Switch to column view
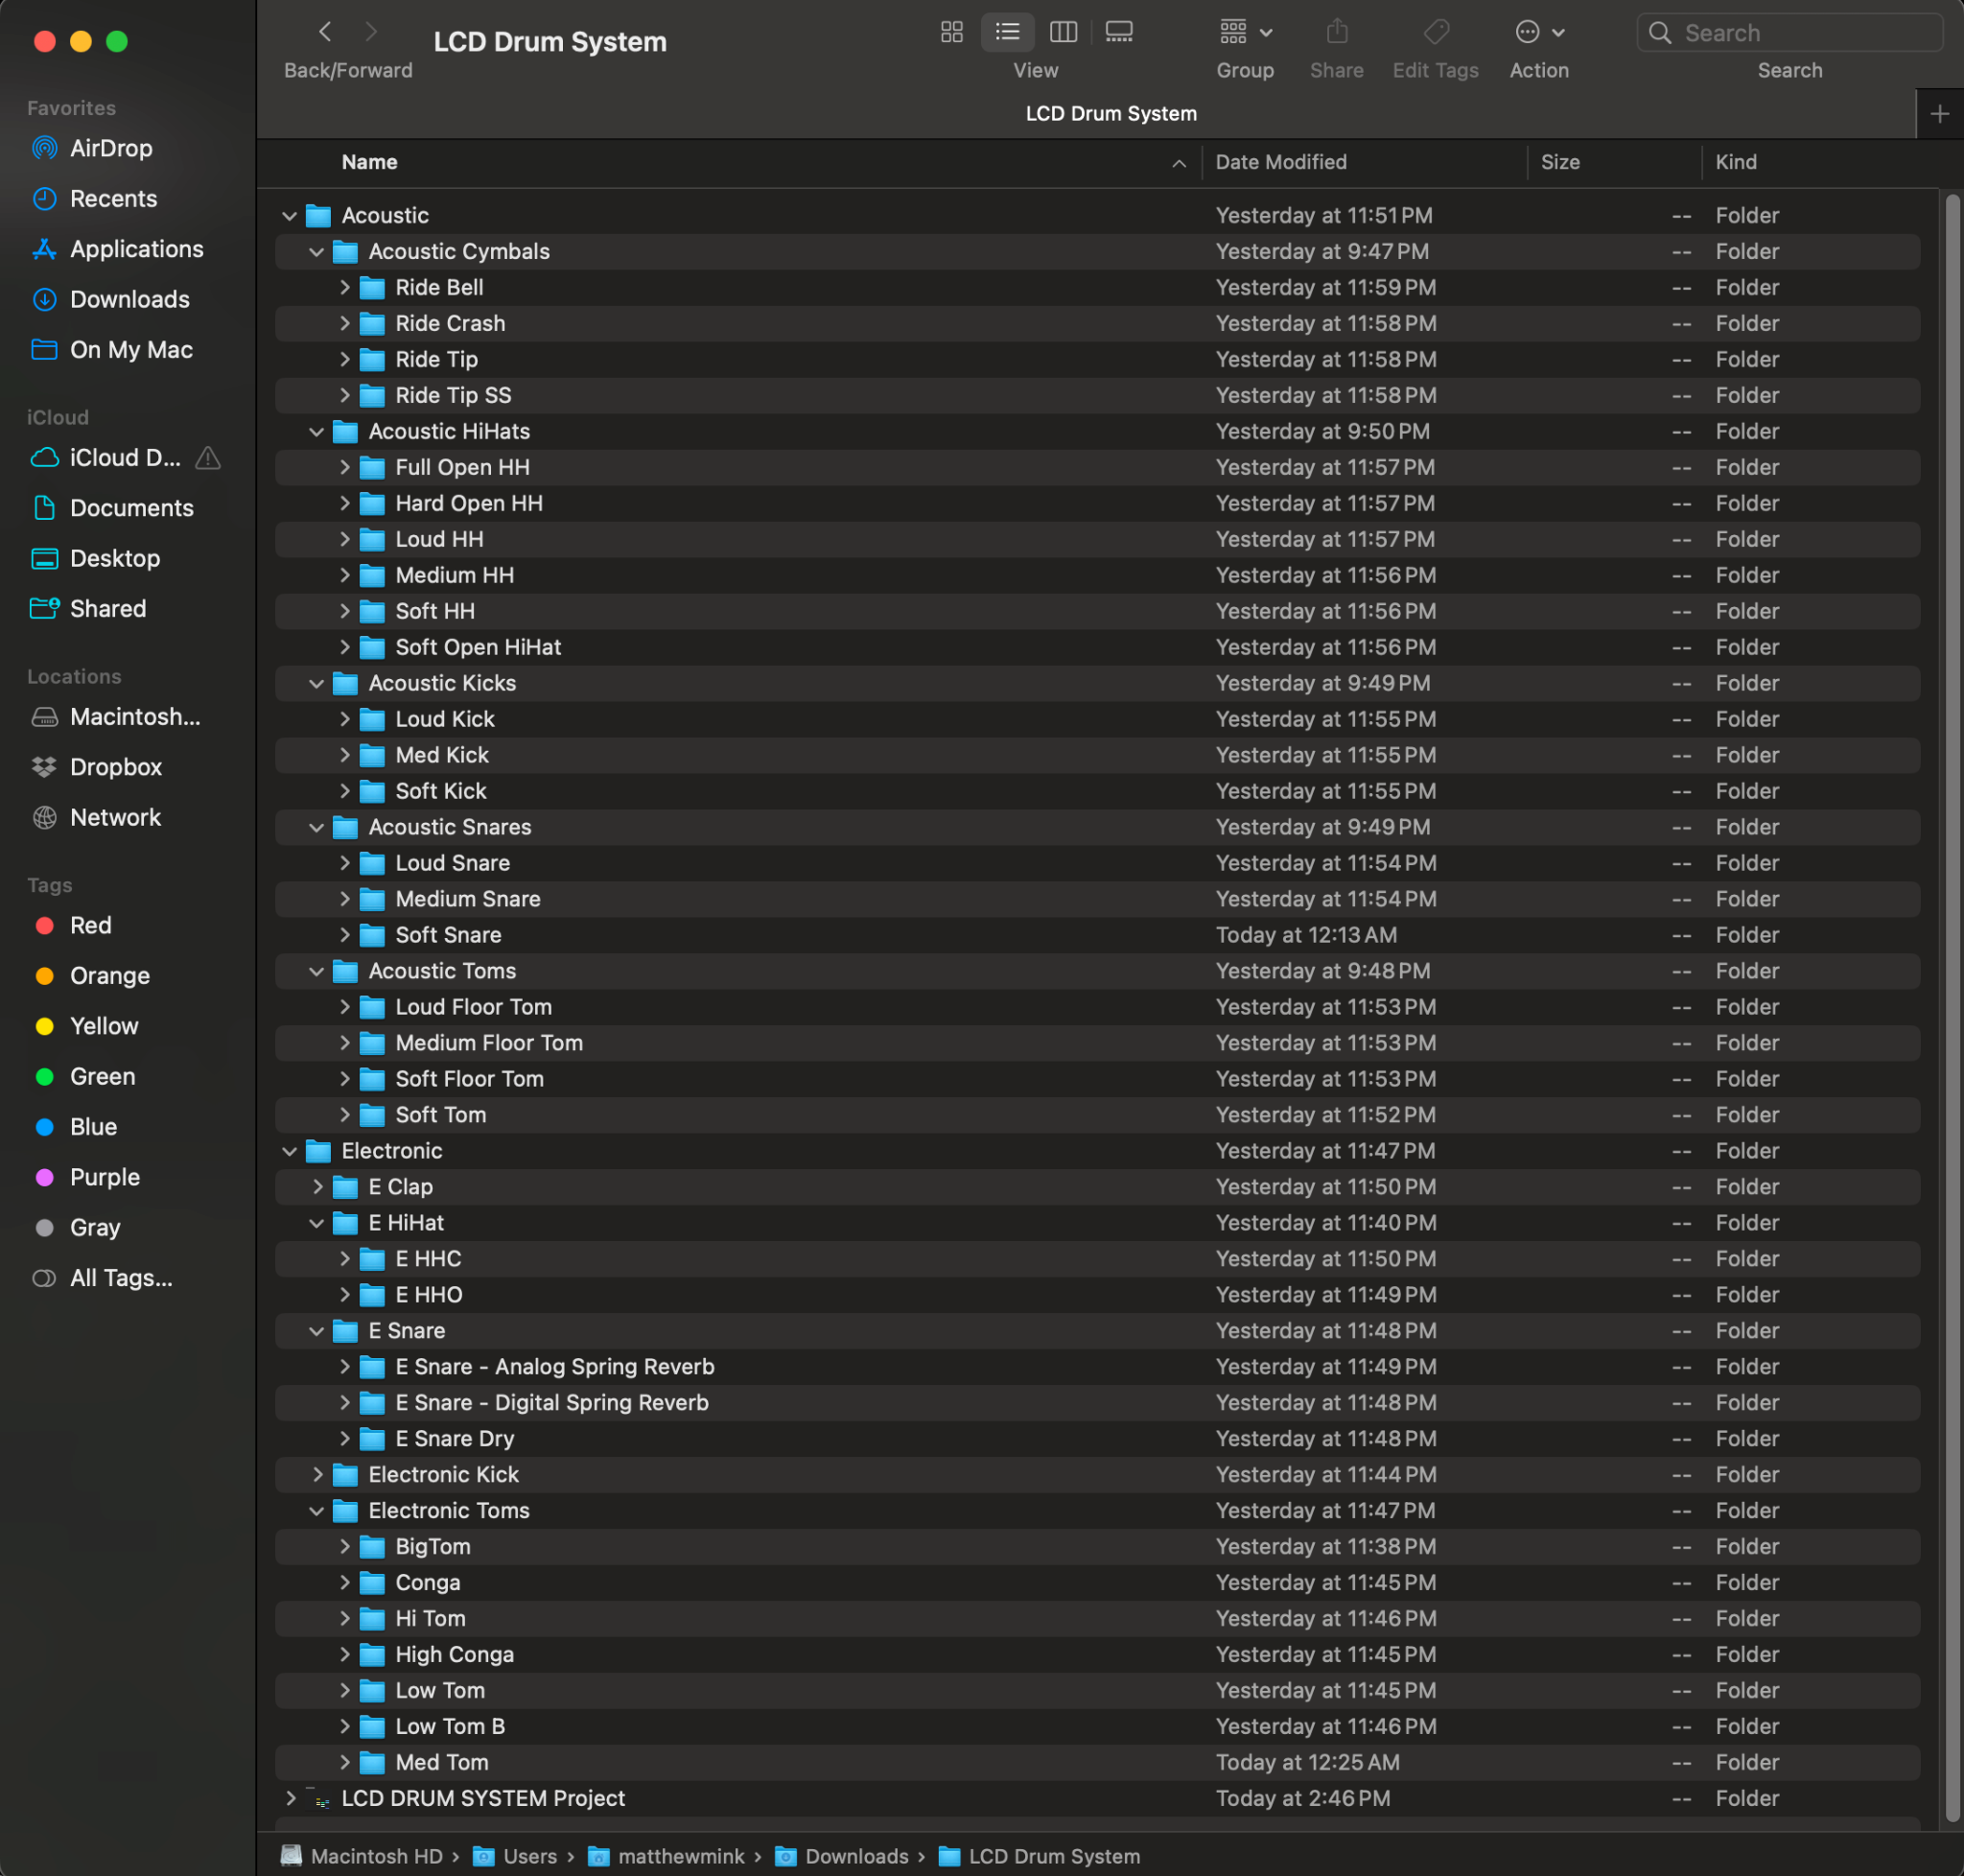 click(x=1063, y=32)
